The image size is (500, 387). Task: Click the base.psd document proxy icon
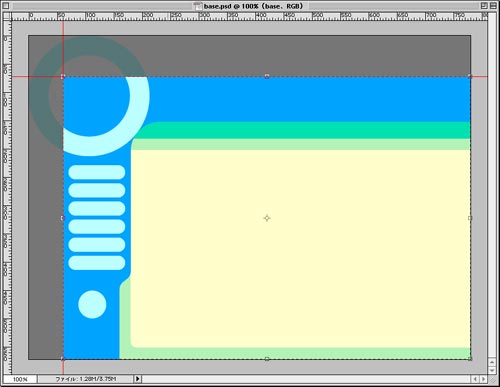198,6
